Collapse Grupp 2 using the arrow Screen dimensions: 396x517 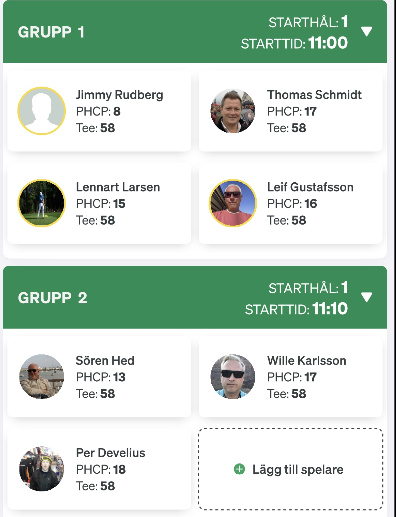click(x=366, y=297)
